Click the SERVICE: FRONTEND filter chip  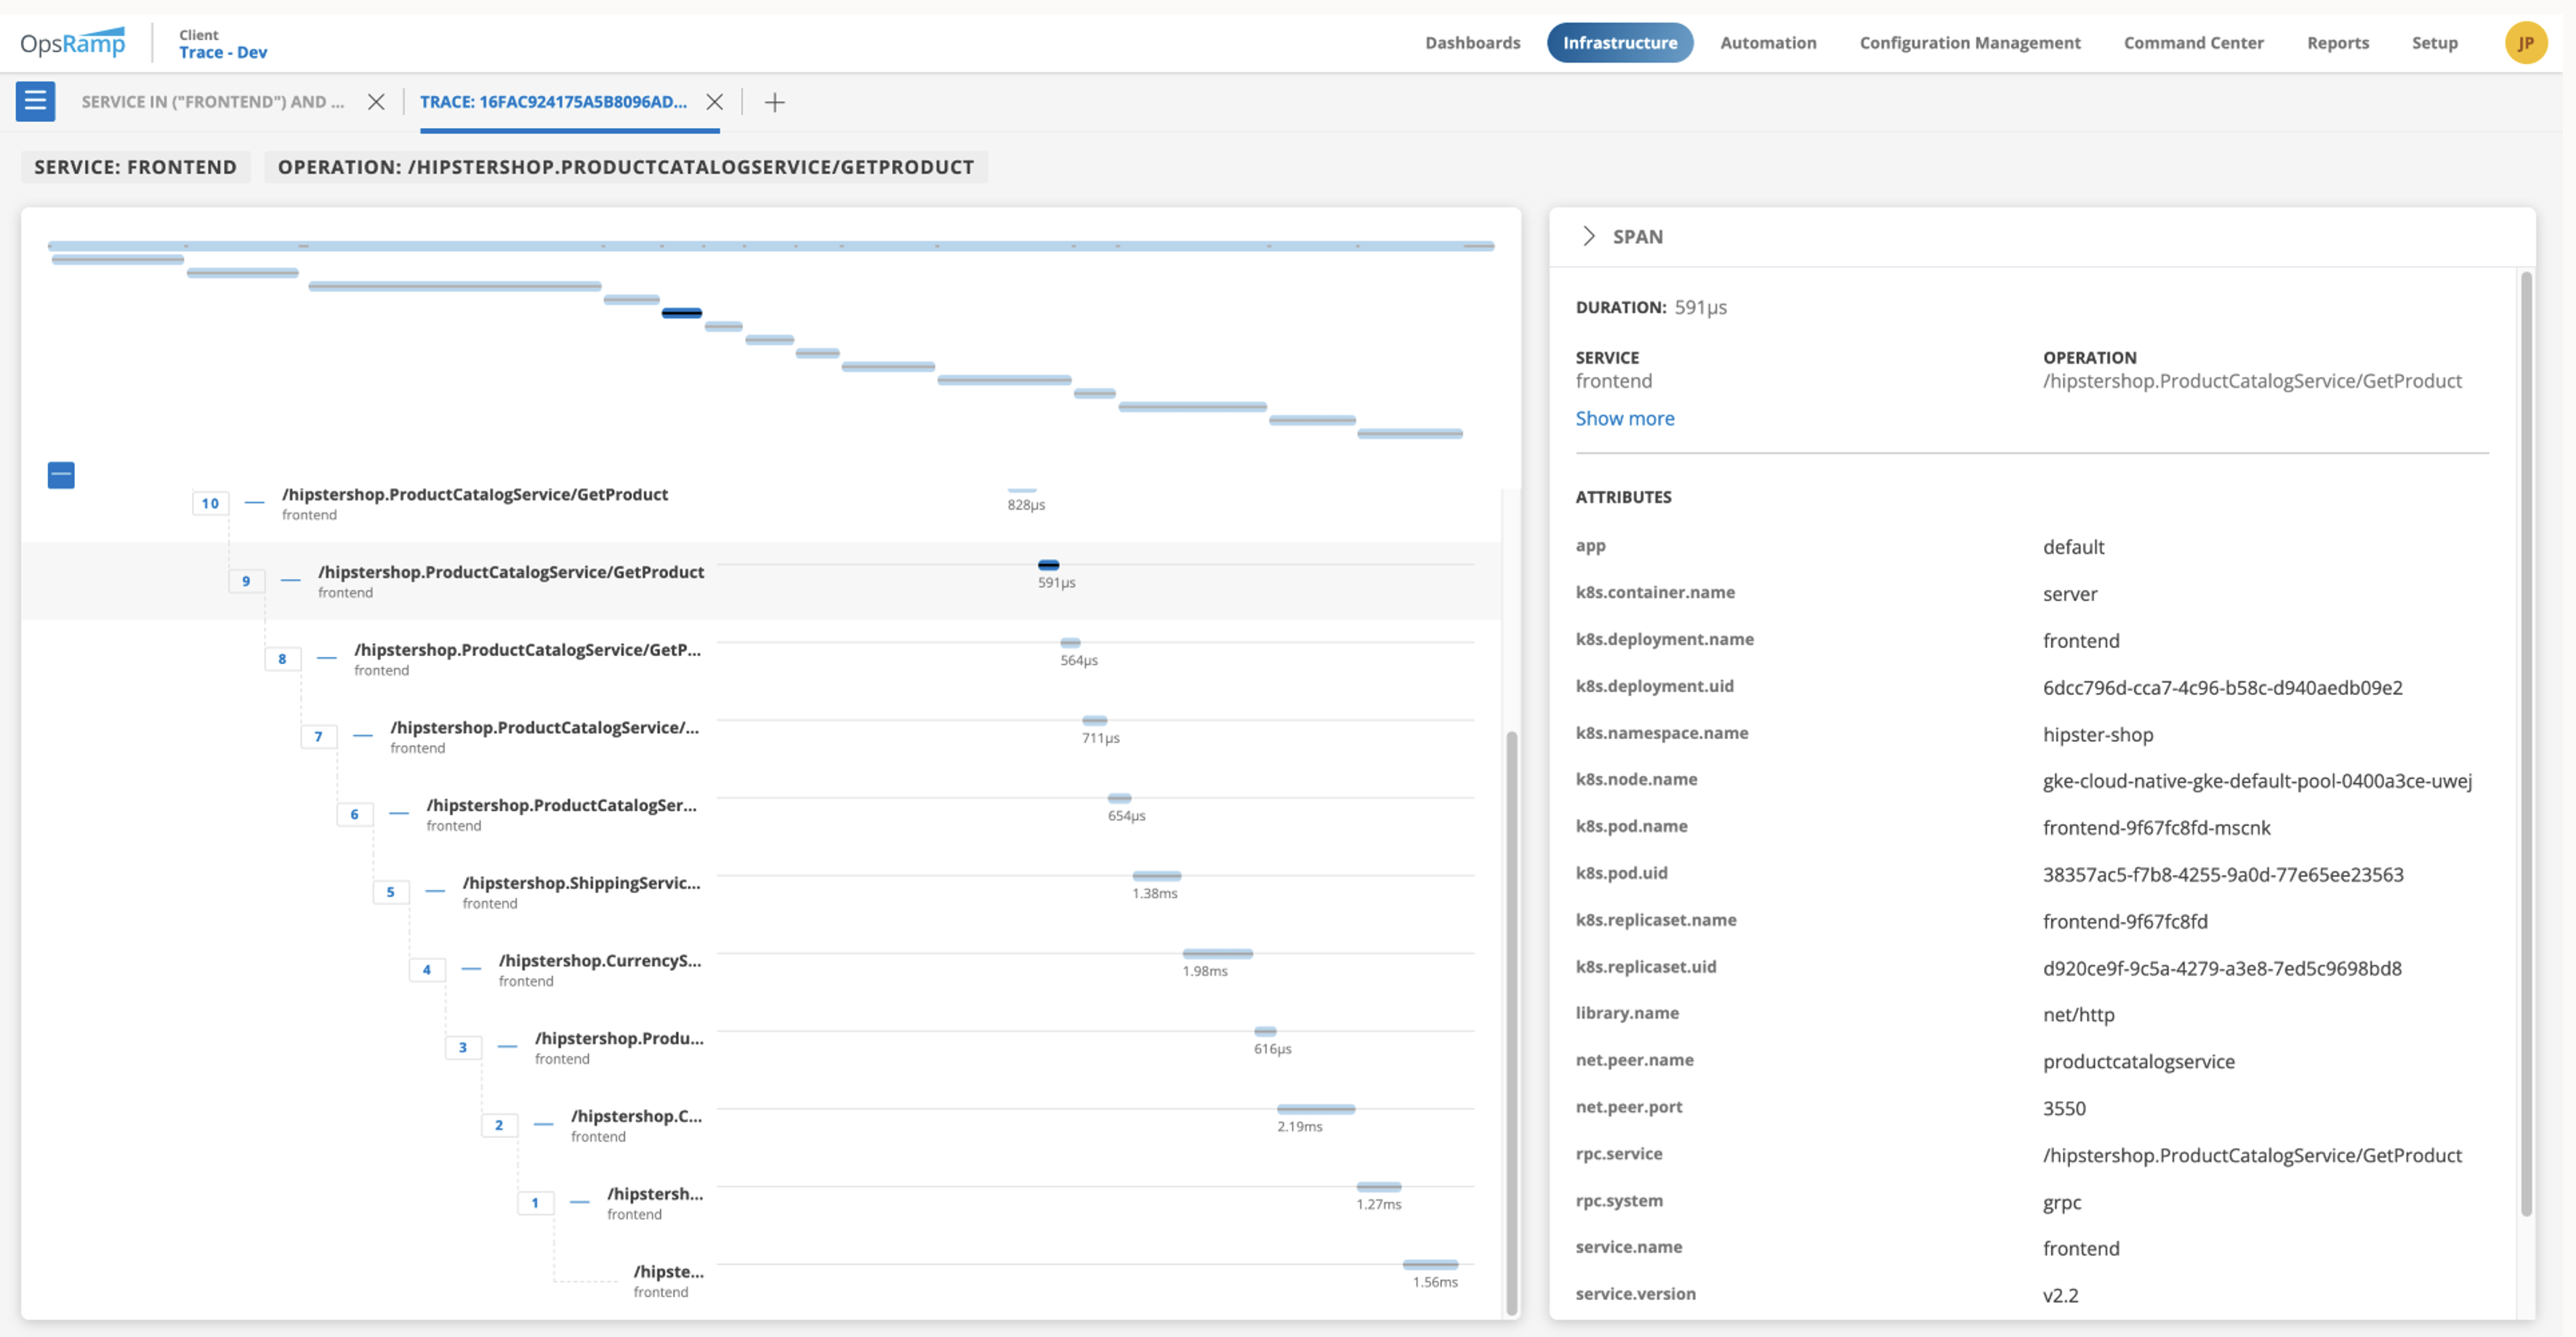point(135,166)
